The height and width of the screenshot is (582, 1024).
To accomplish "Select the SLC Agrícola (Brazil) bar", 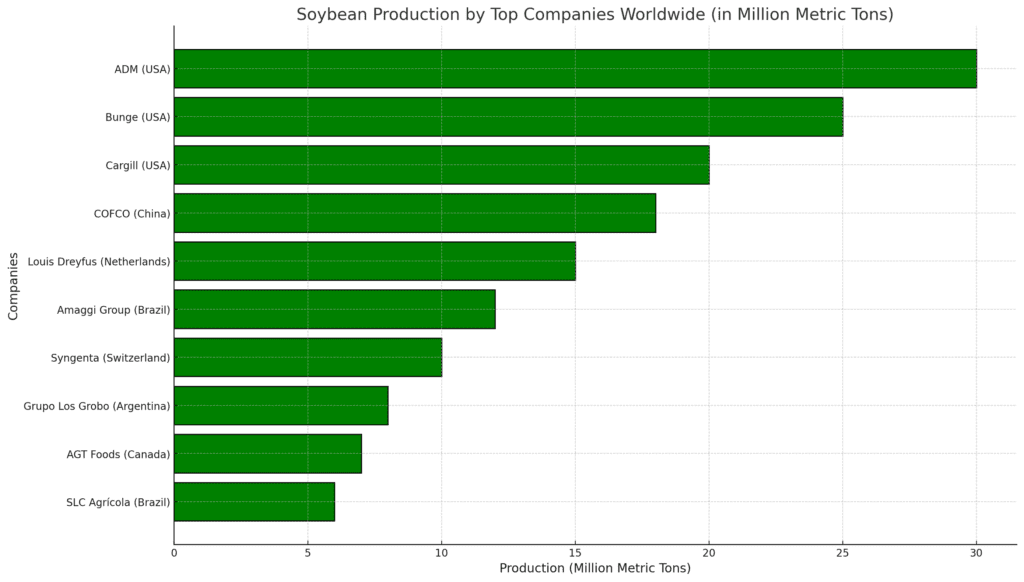I will [x=254, y=502].
